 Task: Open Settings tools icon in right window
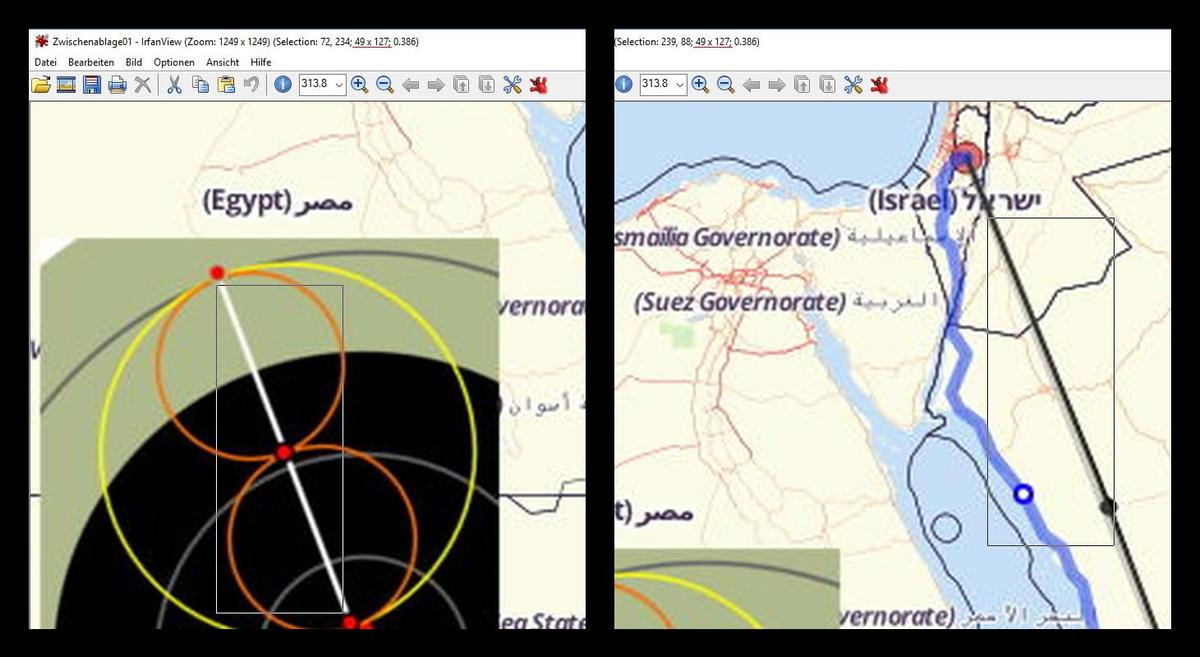(854, 85)
